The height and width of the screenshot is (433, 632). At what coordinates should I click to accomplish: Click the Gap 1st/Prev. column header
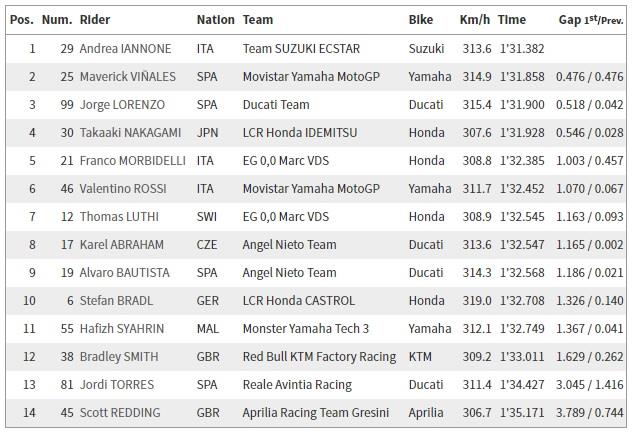click(x=591, y=19)
